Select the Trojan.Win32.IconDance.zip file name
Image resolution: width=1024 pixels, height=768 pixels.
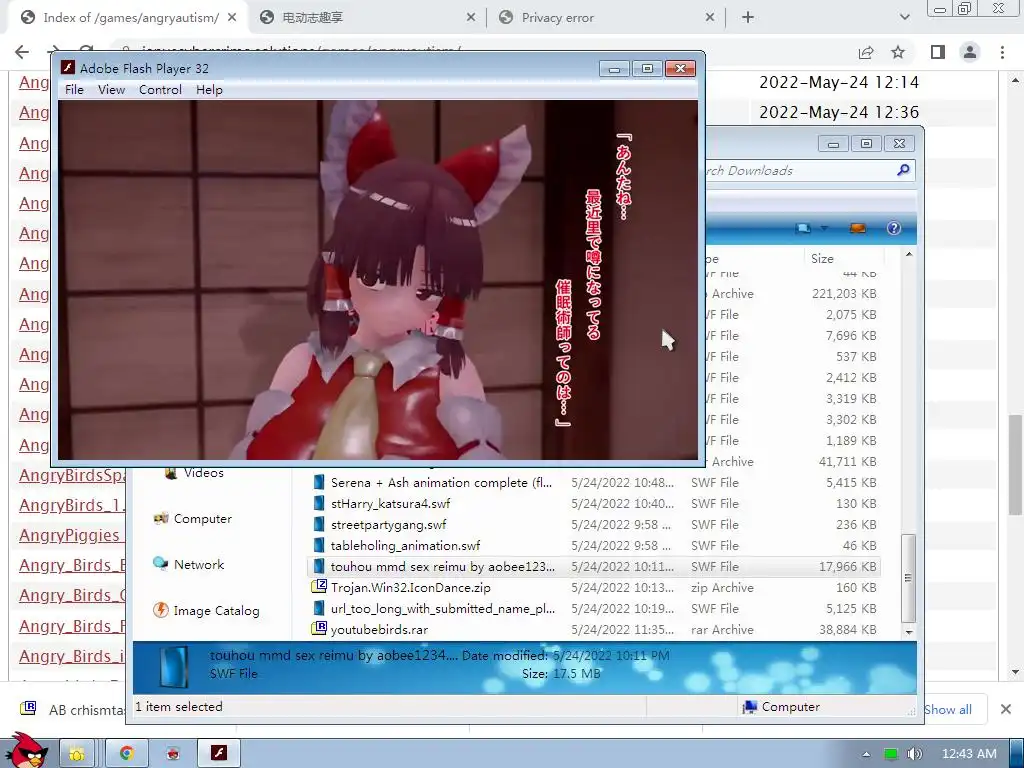411,587
